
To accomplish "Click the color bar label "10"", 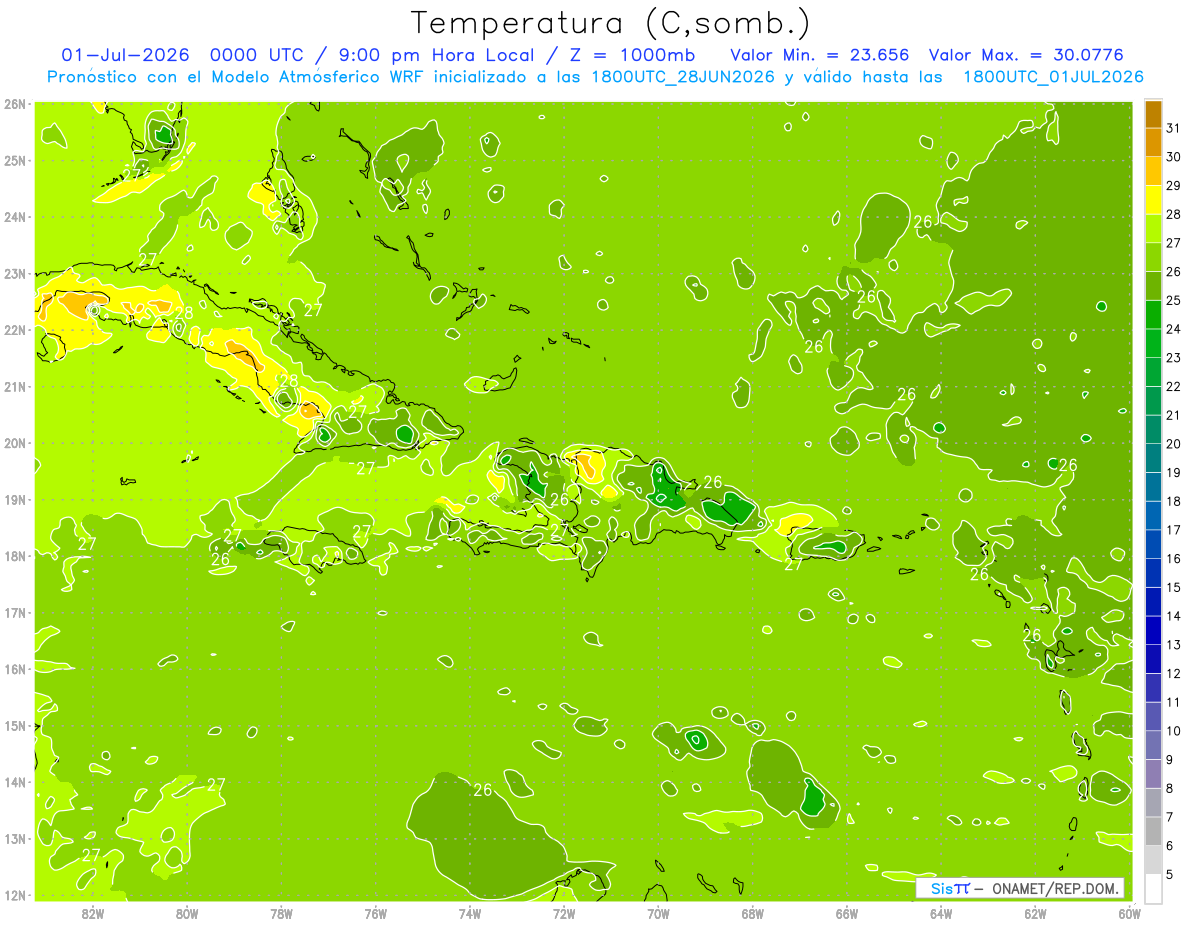I will click(1173, 731).
